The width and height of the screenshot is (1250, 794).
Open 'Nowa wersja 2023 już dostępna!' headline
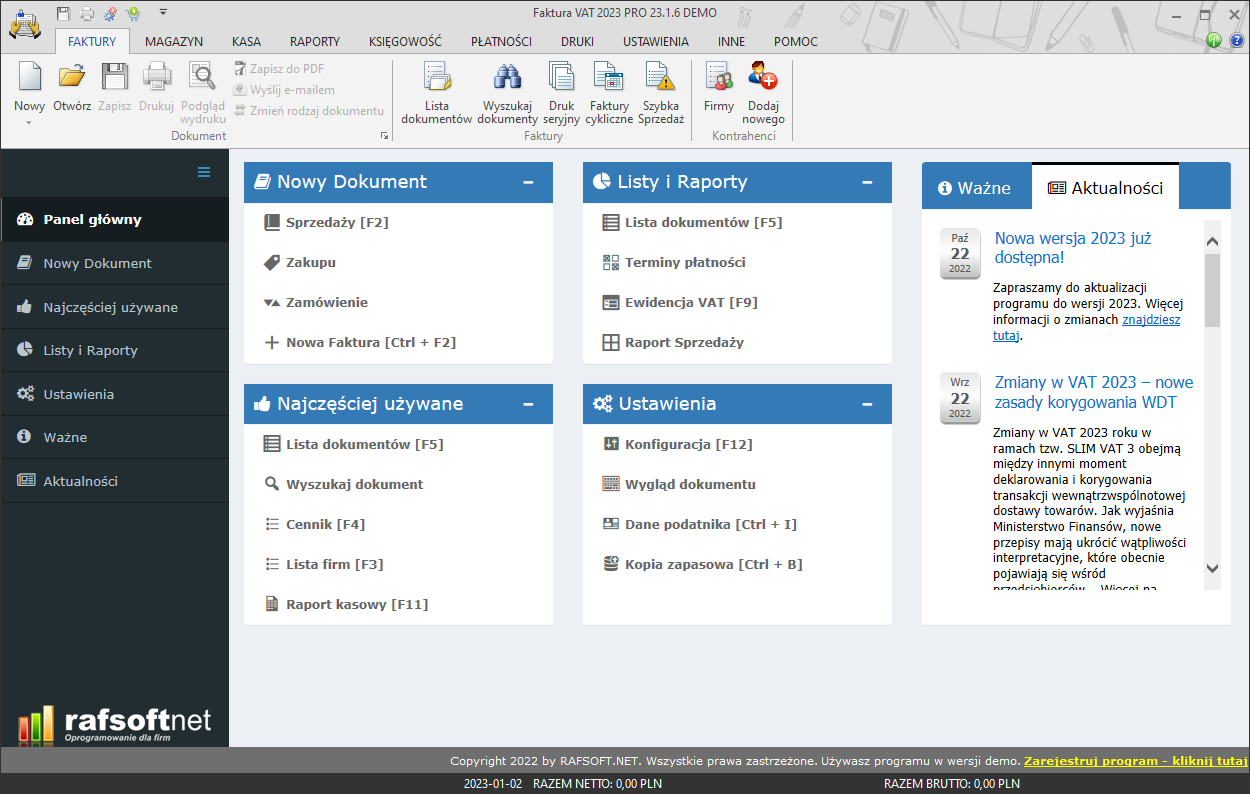coord(1073,248)
